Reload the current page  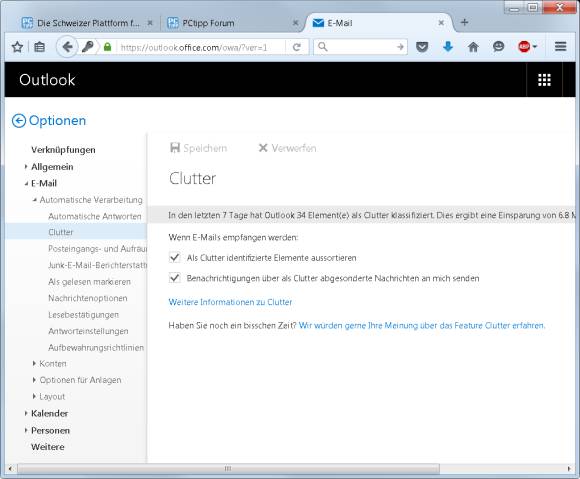coord(296,47)
